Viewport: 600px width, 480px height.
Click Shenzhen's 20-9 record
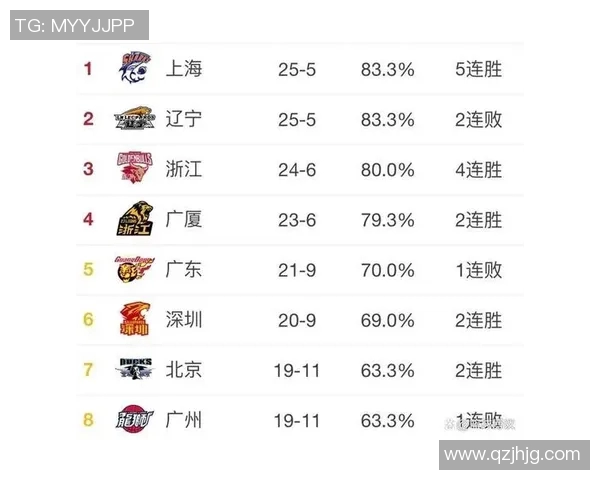click(297, 320)
